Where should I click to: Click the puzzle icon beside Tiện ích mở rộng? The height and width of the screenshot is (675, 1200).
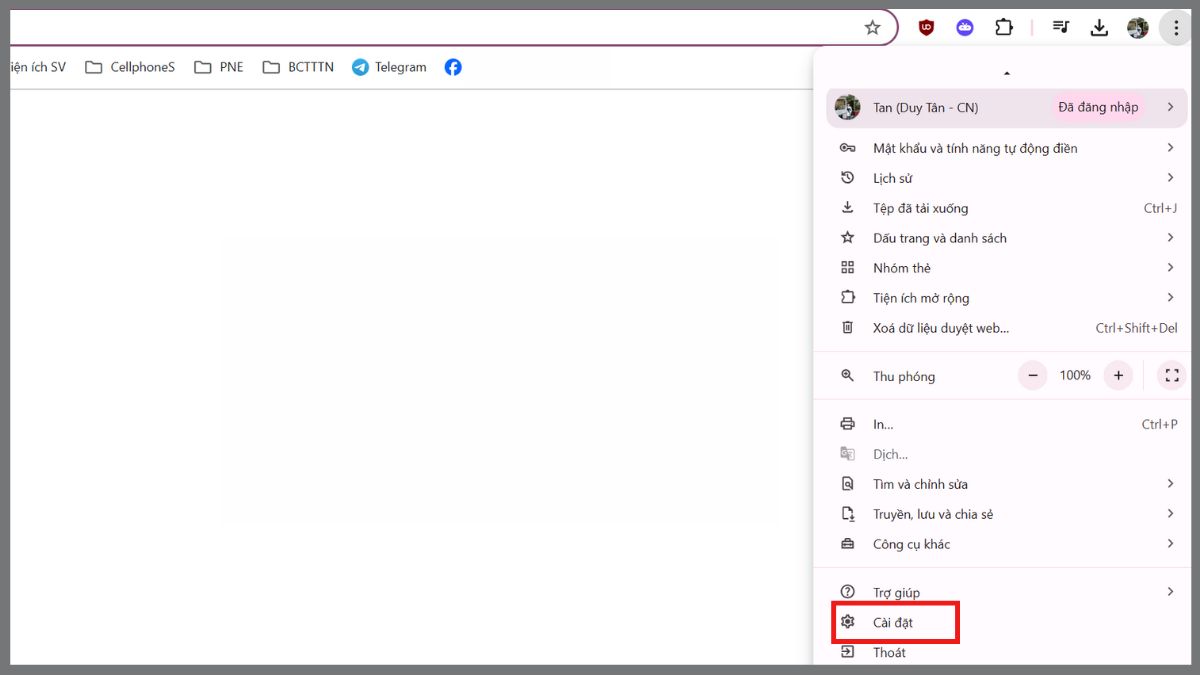(x=847, y=298)
